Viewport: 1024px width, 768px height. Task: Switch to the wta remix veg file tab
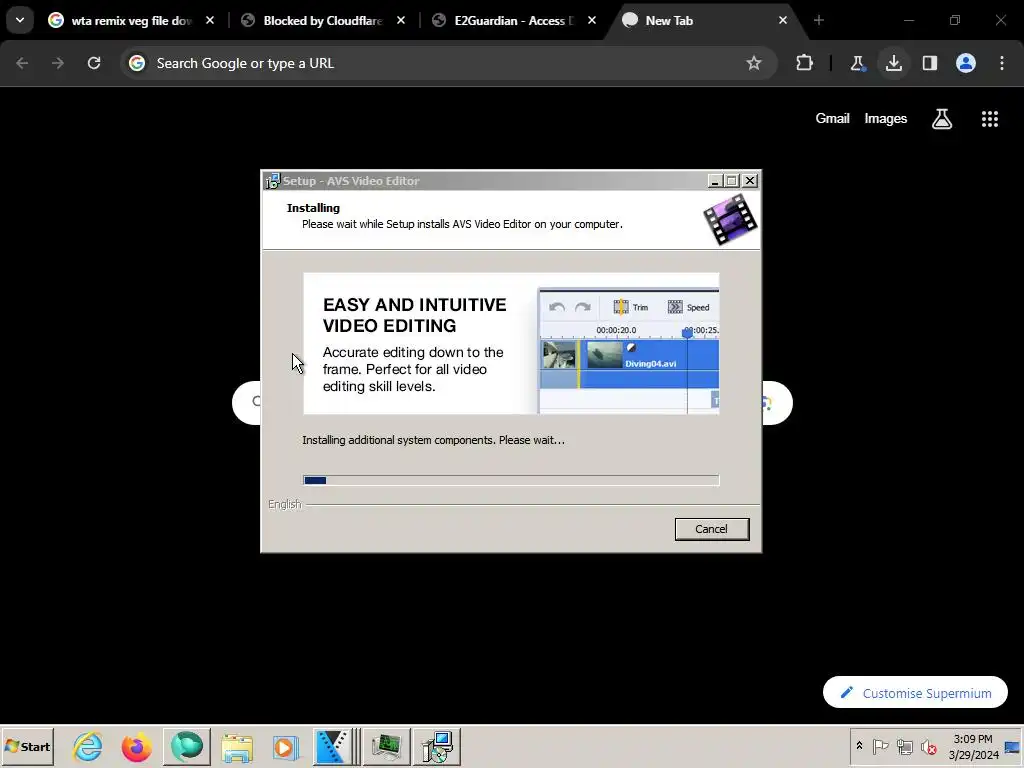point(131,21)
